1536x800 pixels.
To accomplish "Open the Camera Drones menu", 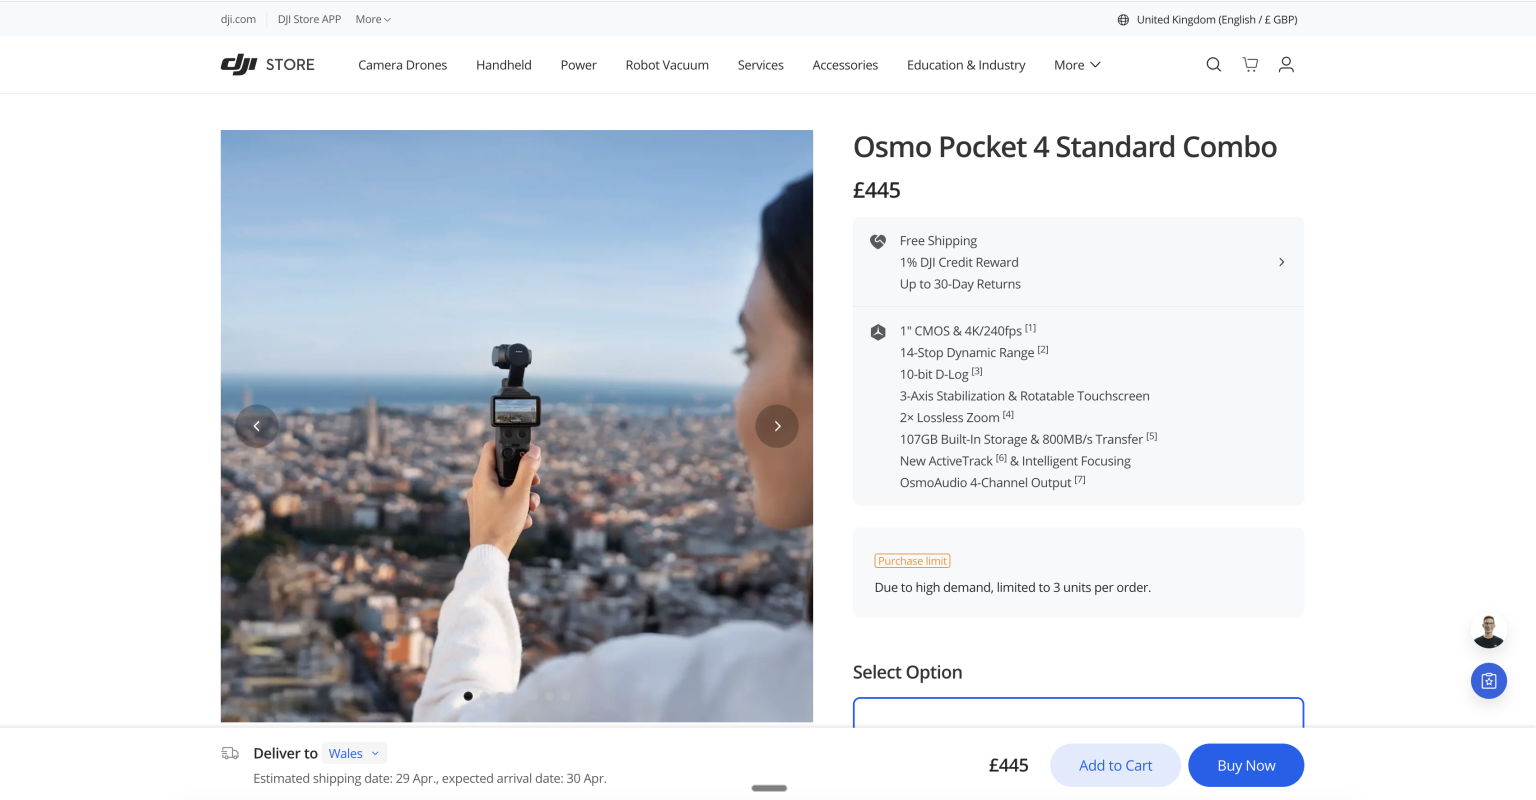I will coord(403,65).
